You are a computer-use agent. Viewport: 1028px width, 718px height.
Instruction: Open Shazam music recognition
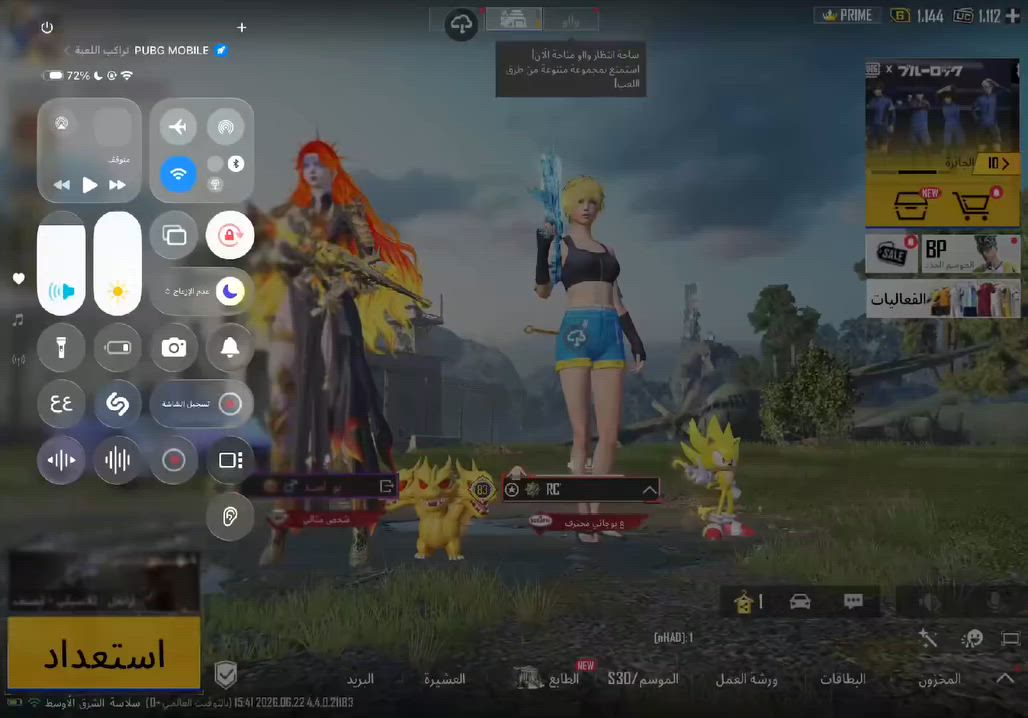click(117, 404)
